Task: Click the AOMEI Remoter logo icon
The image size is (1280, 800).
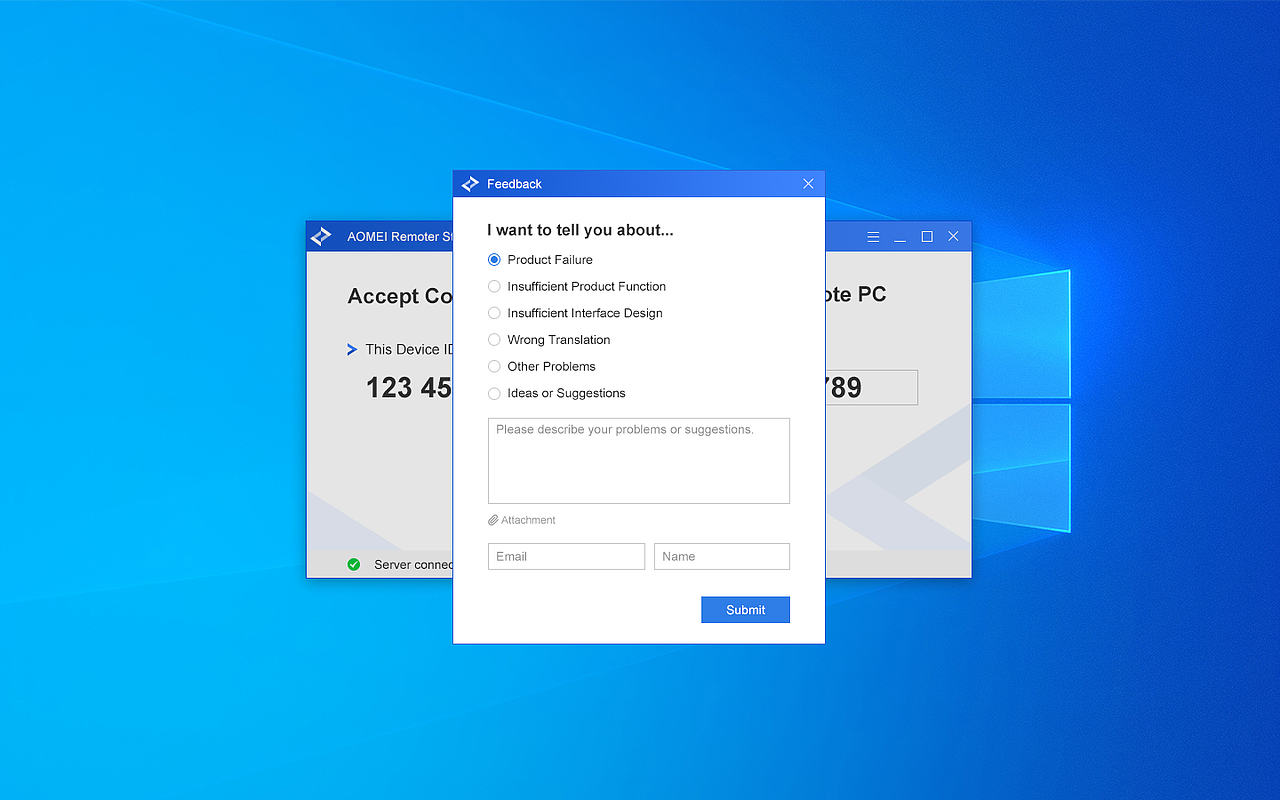Action: (321, 237)
